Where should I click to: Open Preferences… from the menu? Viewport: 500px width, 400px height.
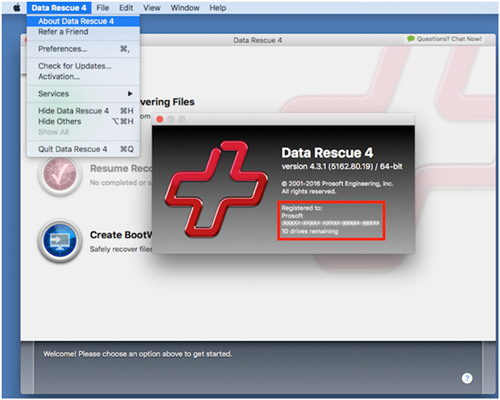(x=83, y=49)
